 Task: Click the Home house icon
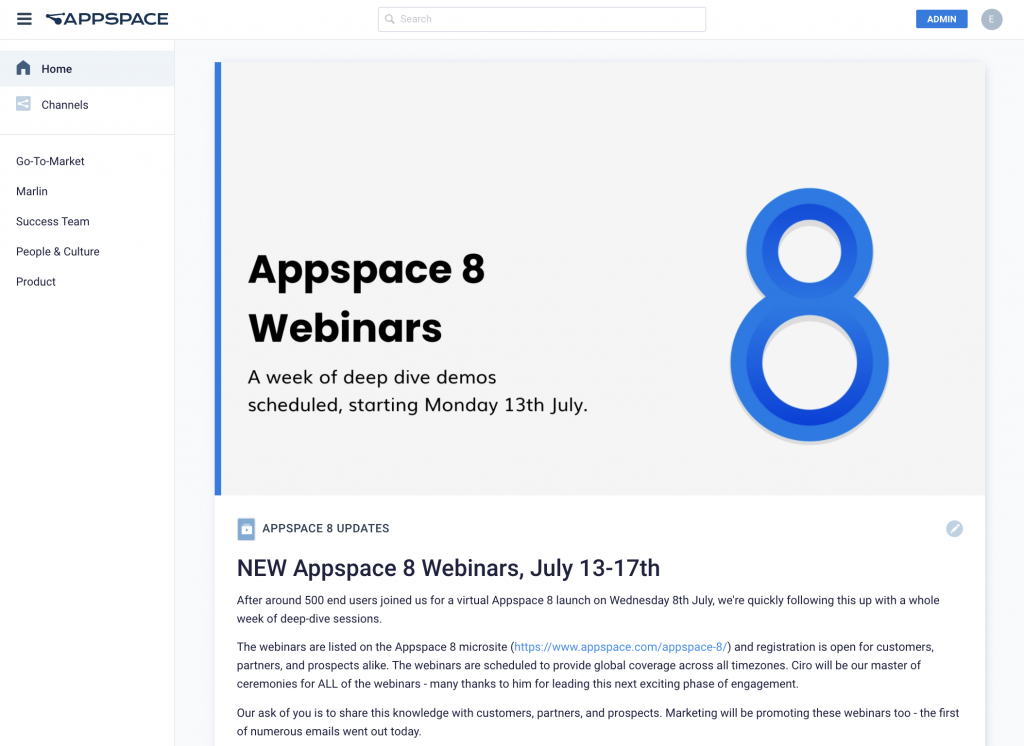(24, 68)
